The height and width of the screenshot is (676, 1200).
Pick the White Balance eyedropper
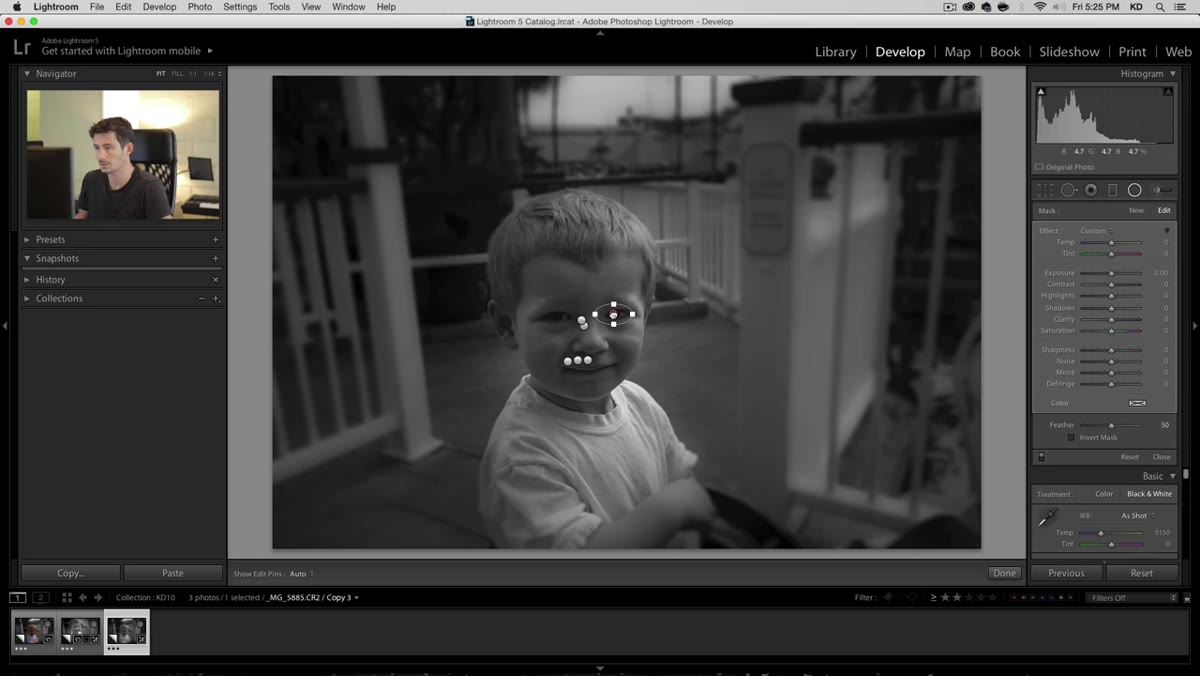[1047, 517]
